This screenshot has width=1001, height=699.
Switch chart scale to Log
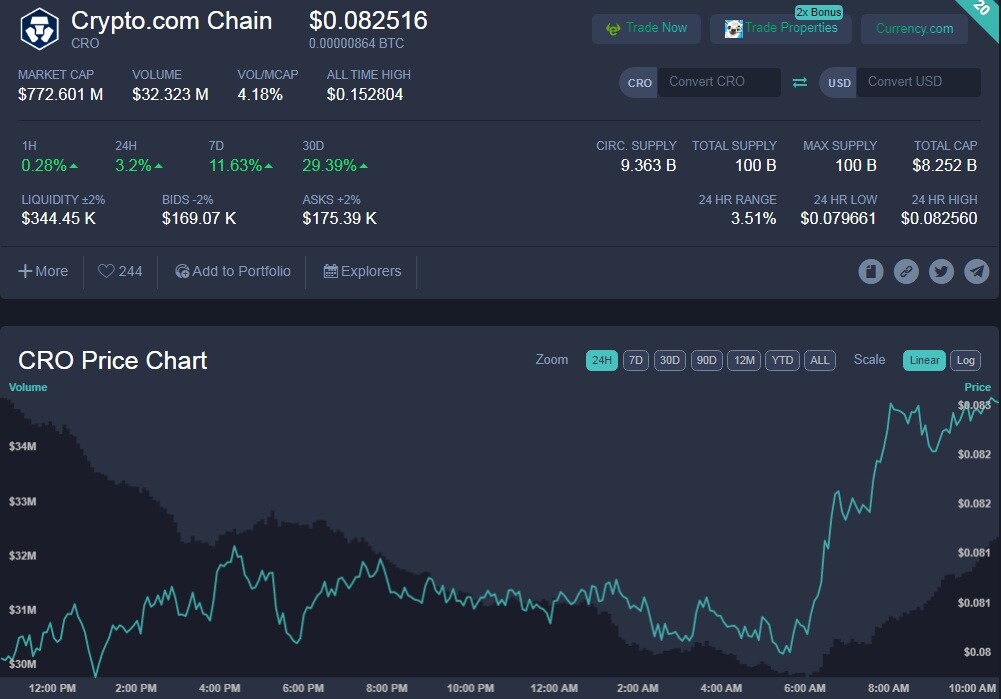click(965, 360)
